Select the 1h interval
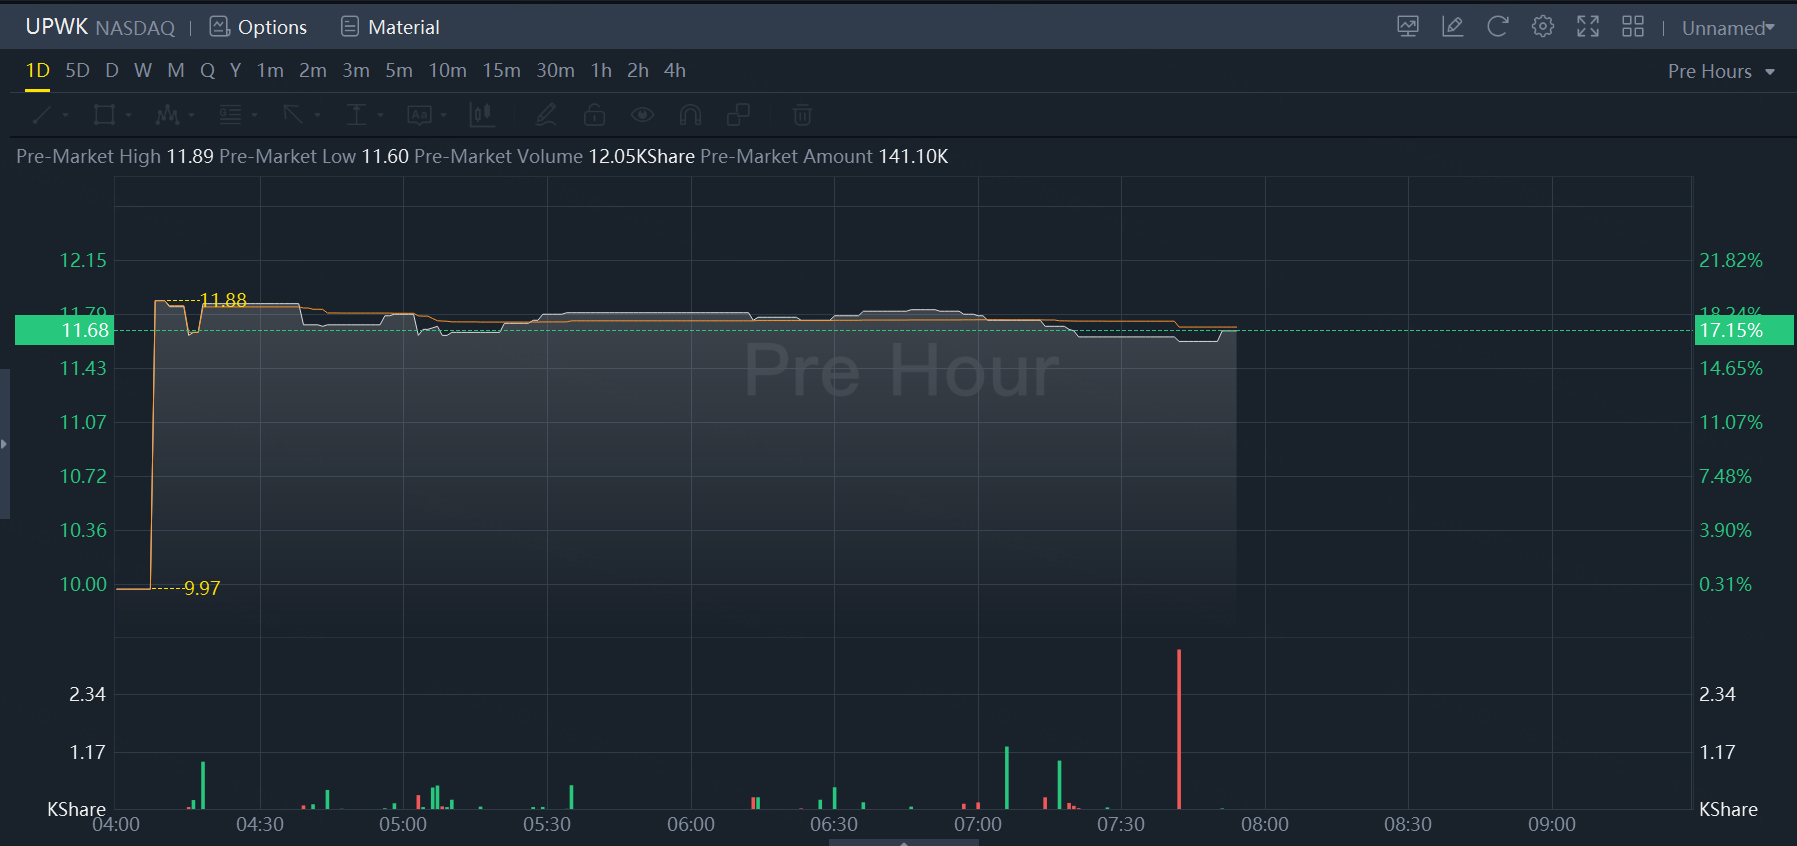This screenshot has height=846, width=1797. 601,71
